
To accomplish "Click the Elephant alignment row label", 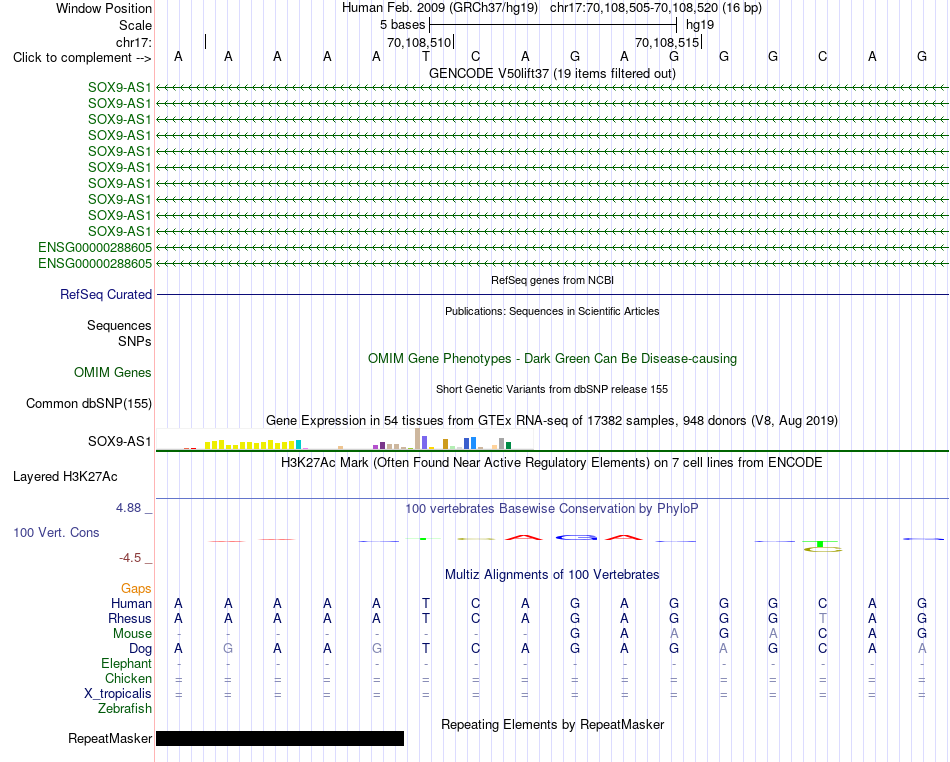I will click(126, 664).
